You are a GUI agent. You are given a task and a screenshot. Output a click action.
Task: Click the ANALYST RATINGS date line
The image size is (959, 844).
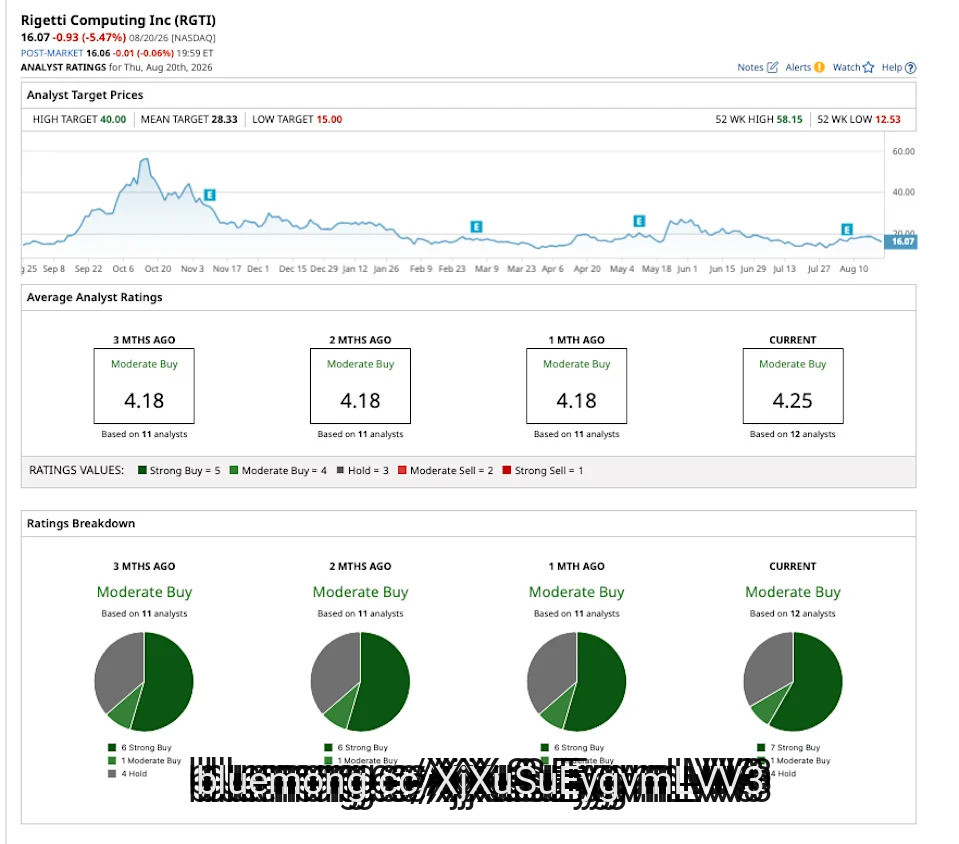pyautogui.click(x=116, y=67)
